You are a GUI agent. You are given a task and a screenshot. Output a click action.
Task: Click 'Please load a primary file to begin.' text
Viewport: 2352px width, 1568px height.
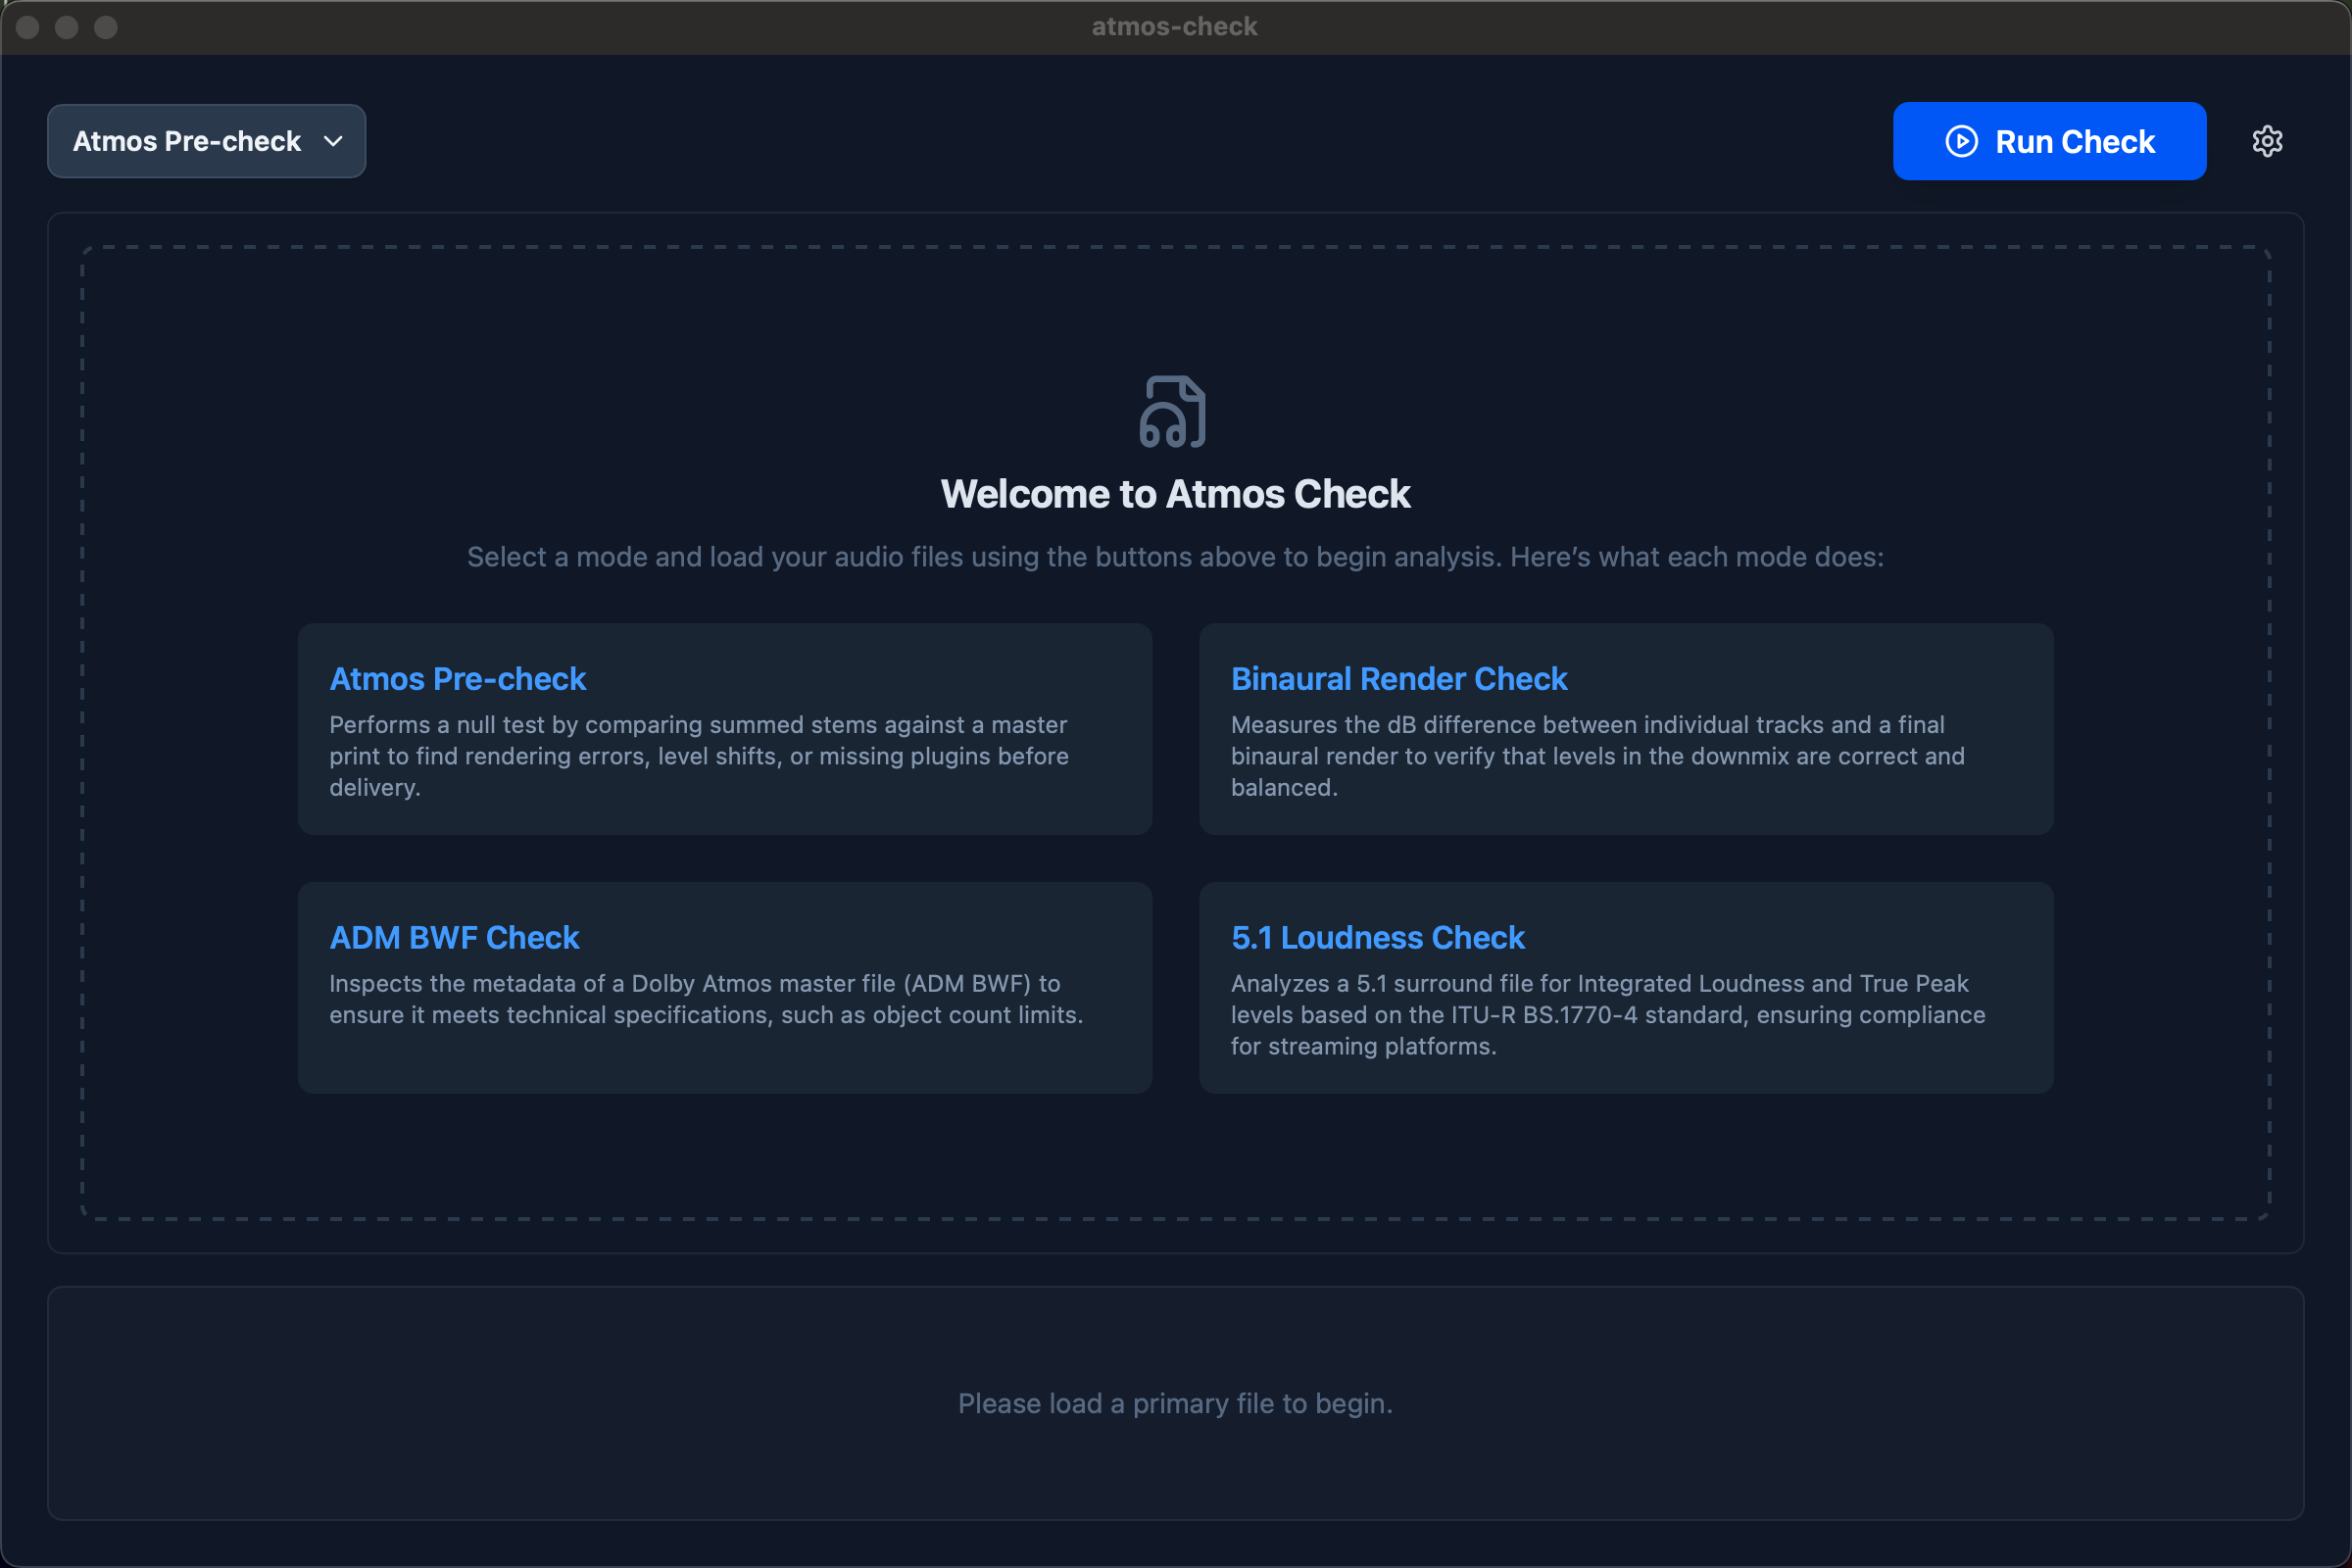click(x=1175, y=1403)
